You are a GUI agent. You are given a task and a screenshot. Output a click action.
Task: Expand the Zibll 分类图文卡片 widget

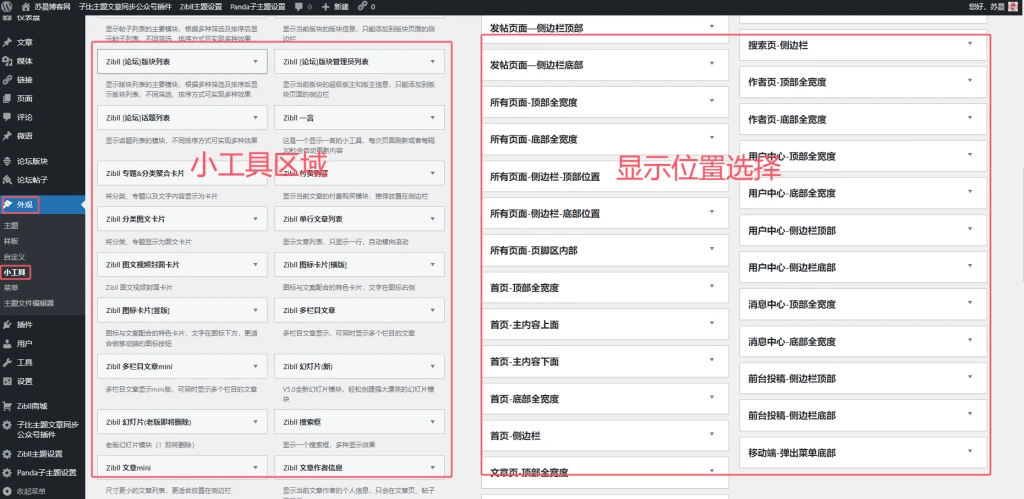coord(255,219)
